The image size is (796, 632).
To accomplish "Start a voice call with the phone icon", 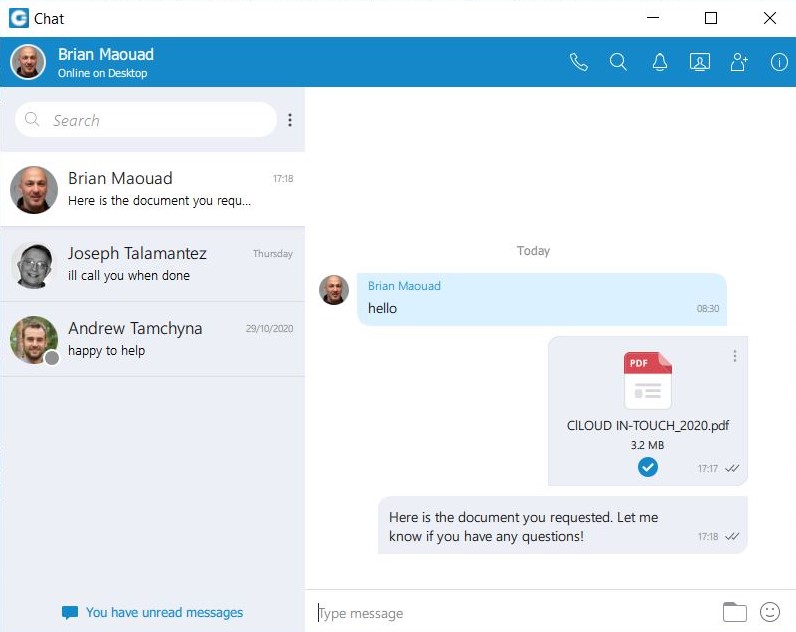I will pyautogui.click(x=578, y=62).
